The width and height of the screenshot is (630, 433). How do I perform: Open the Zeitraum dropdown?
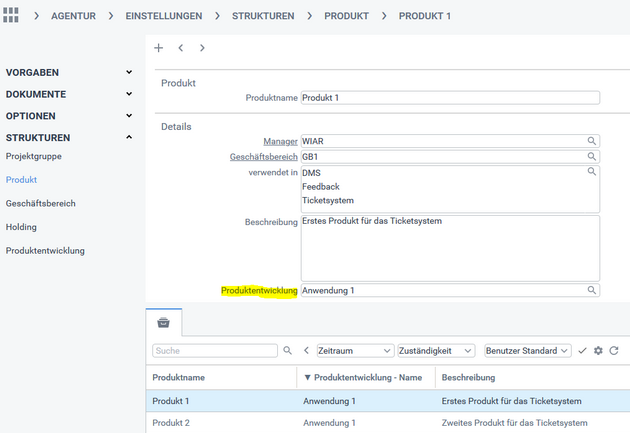point(355,351)
